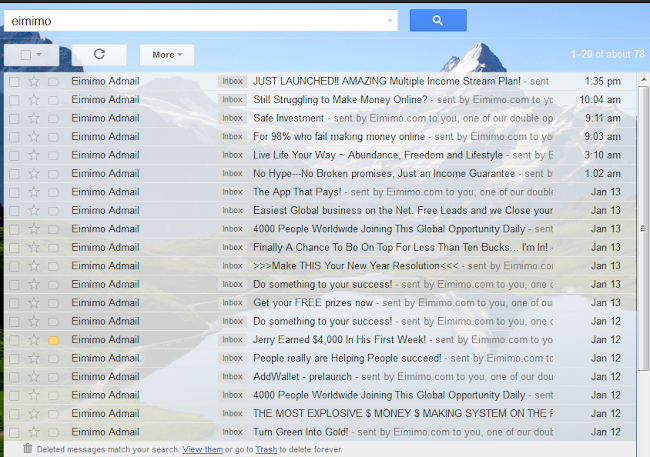Mark 'THE MOST EXPLOSIVE $ MONEY' email important
The width and height of the screenshot is (650, 457).
tap(53, 414)
